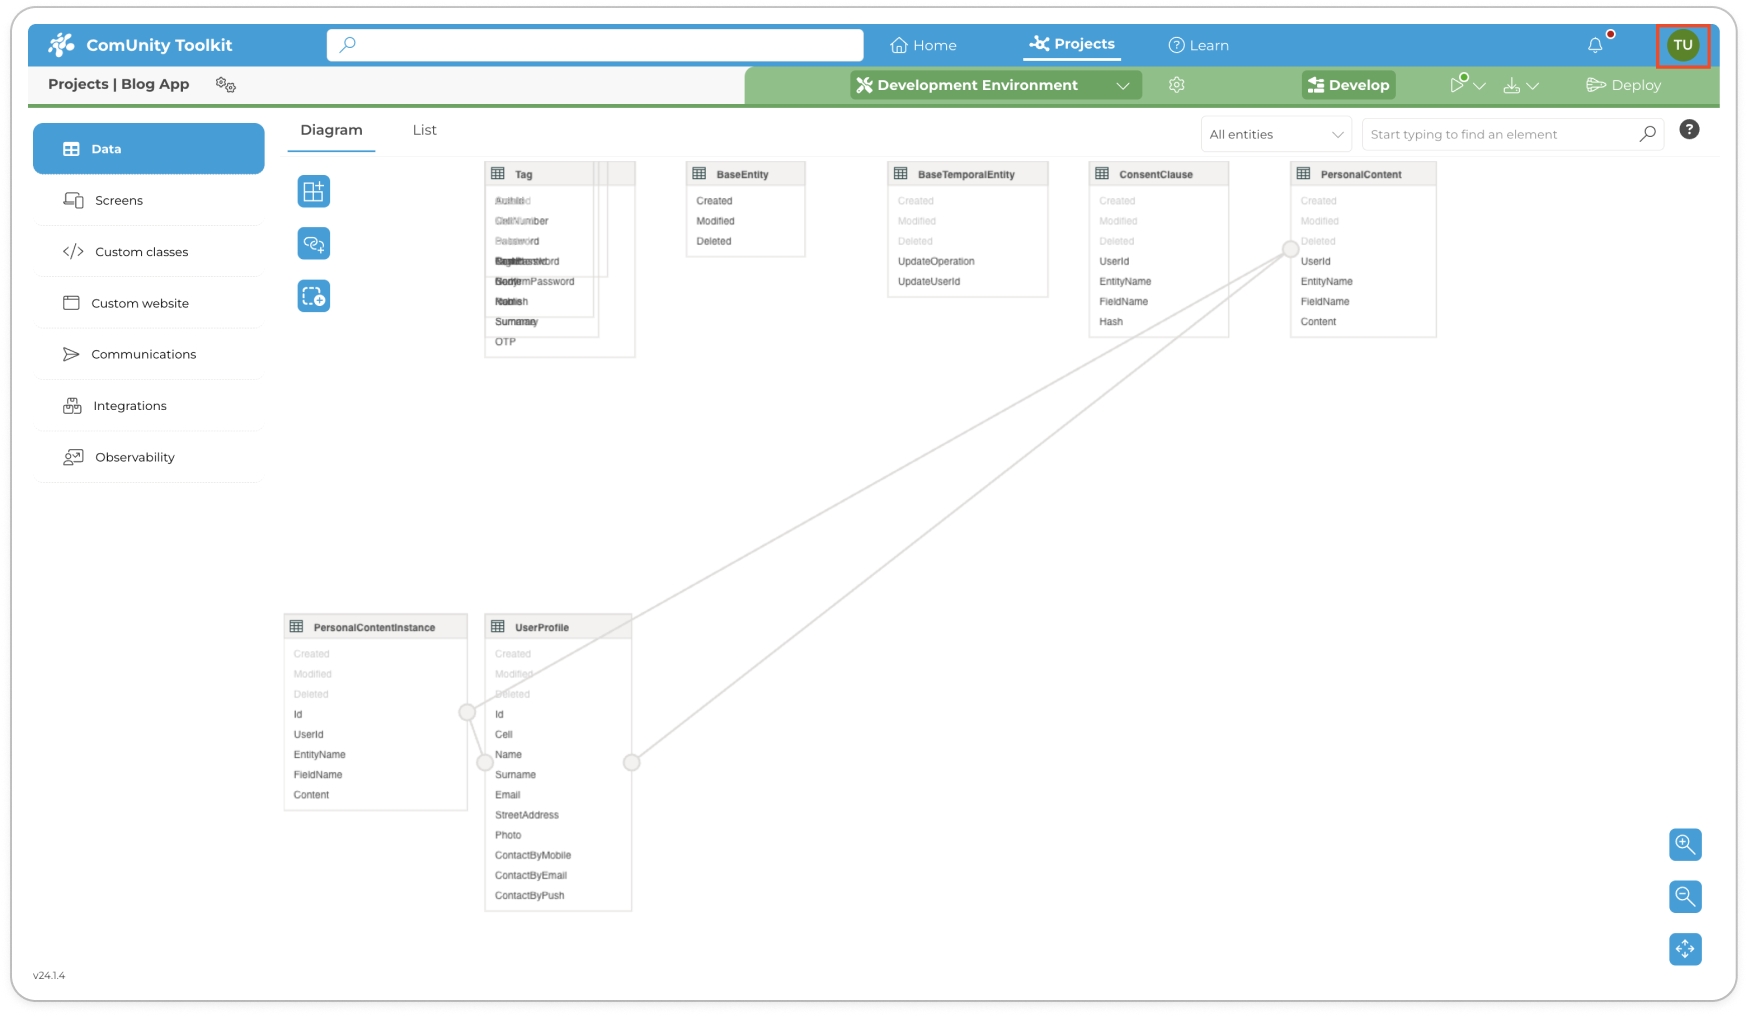
Task: Click the add selection group icon
Action: (x=313, y=296)
